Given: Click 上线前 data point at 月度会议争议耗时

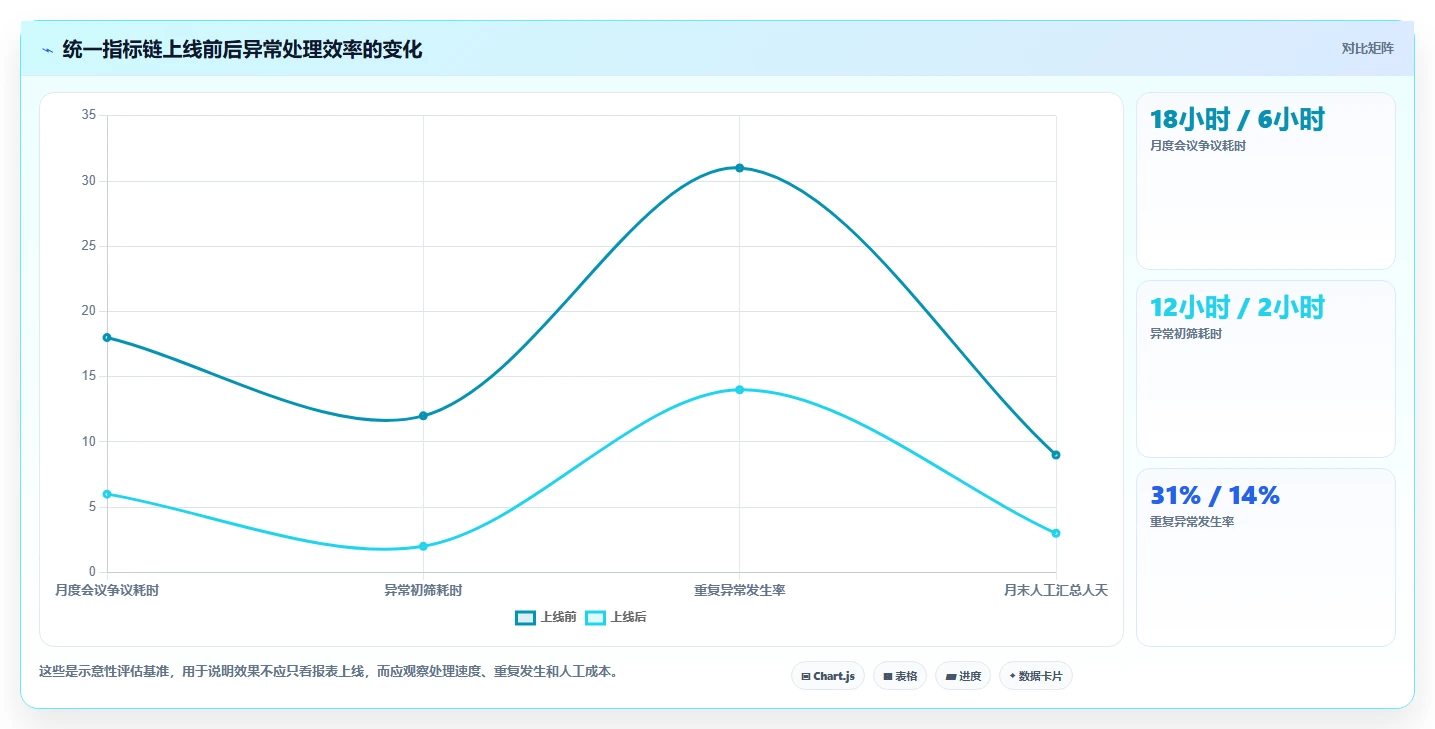Looking at the screenshot, I should click(x=107, y=338).
